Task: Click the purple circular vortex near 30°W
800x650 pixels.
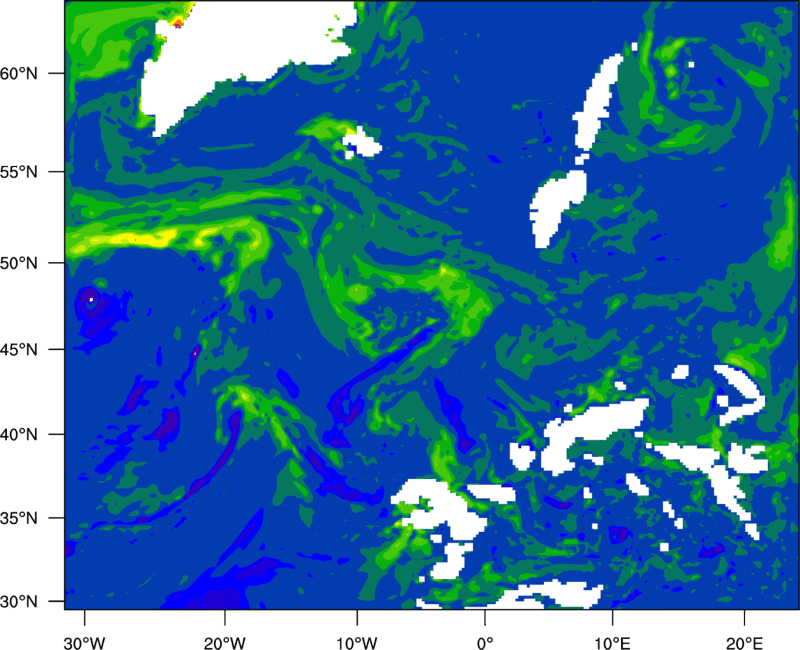Action: tap(90, 299)
